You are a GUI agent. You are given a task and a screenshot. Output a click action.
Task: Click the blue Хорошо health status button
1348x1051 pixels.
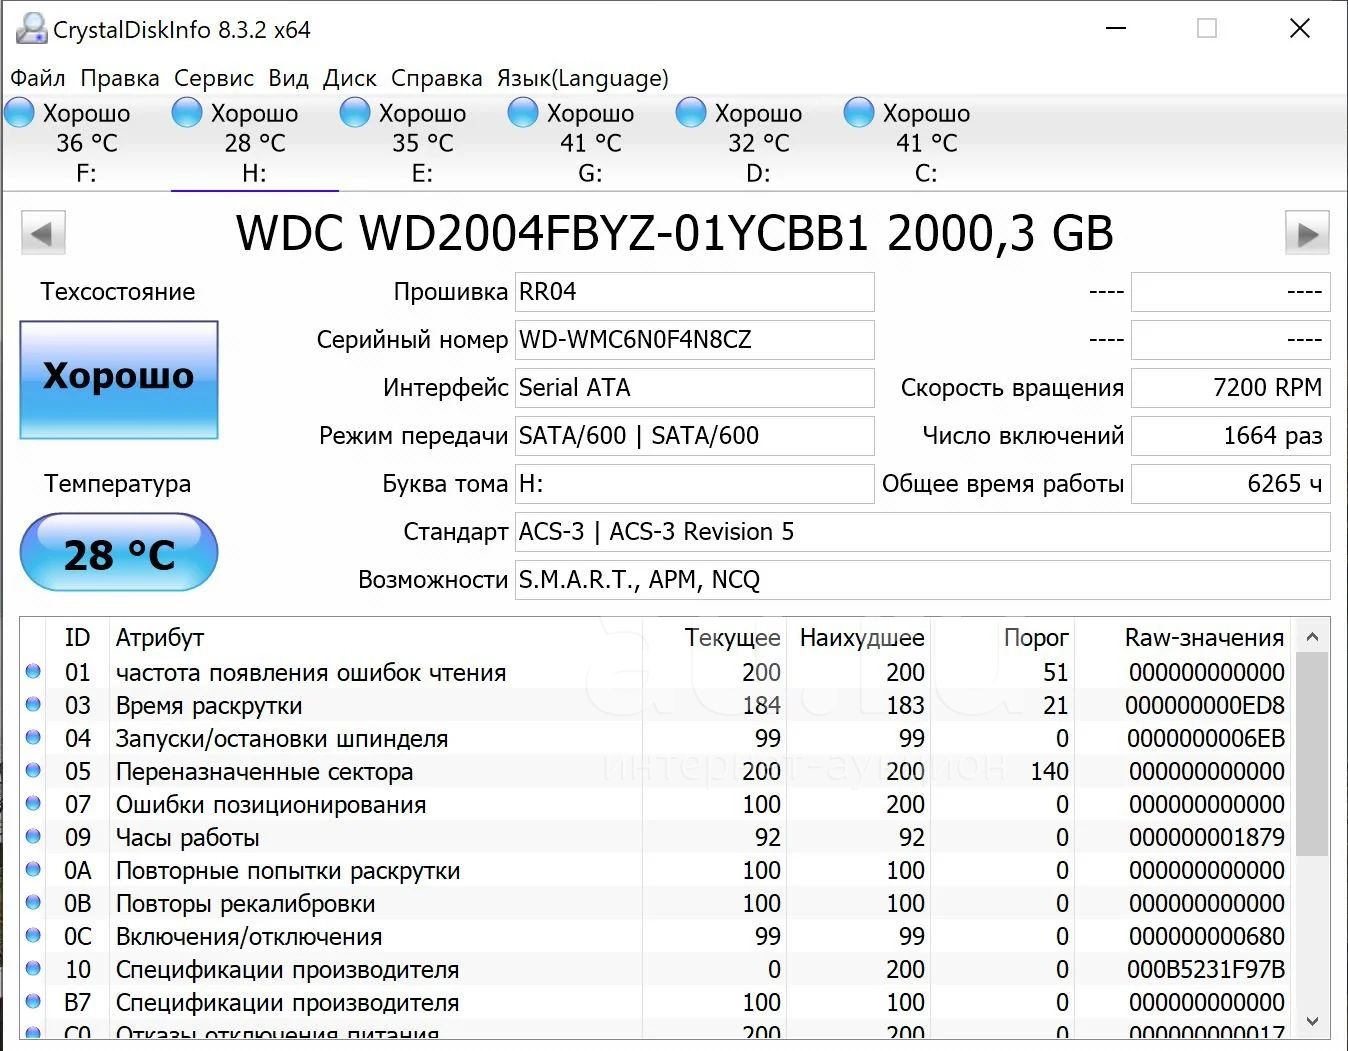[119, 379]
